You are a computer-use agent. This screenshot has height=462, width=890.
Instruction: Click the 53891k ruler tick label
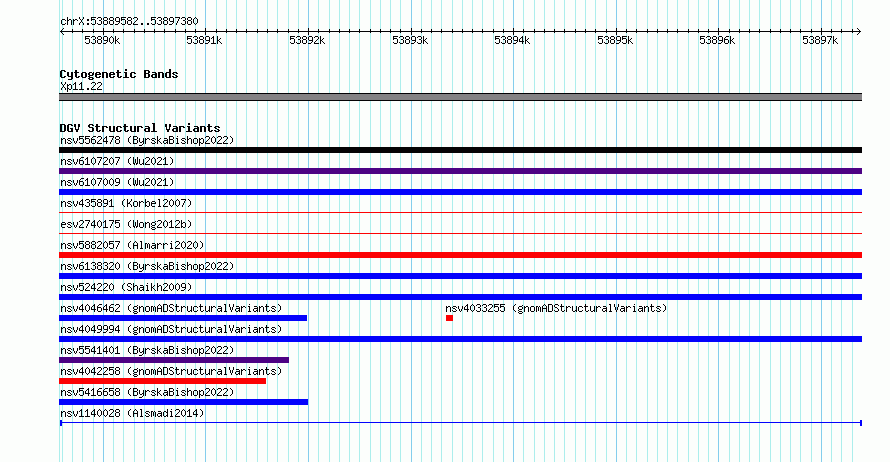pyautogui.click(x=204, y=40)
